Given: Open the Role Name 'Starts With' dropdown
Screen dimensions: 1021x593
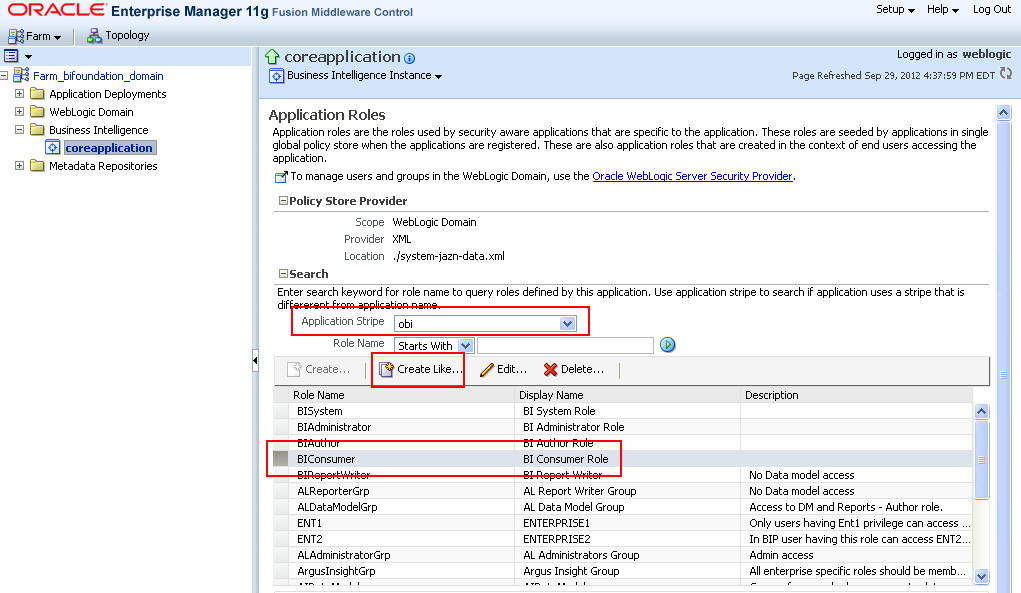Looking at the screenshot, I should tap(467, 344).
